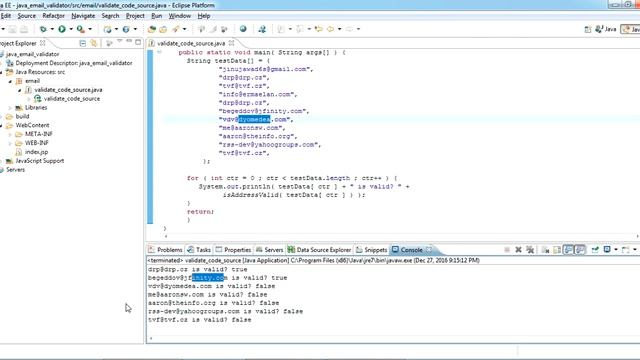
Task: Click console line "me@aaronsw.com is valid? false"
Action: 207,295
